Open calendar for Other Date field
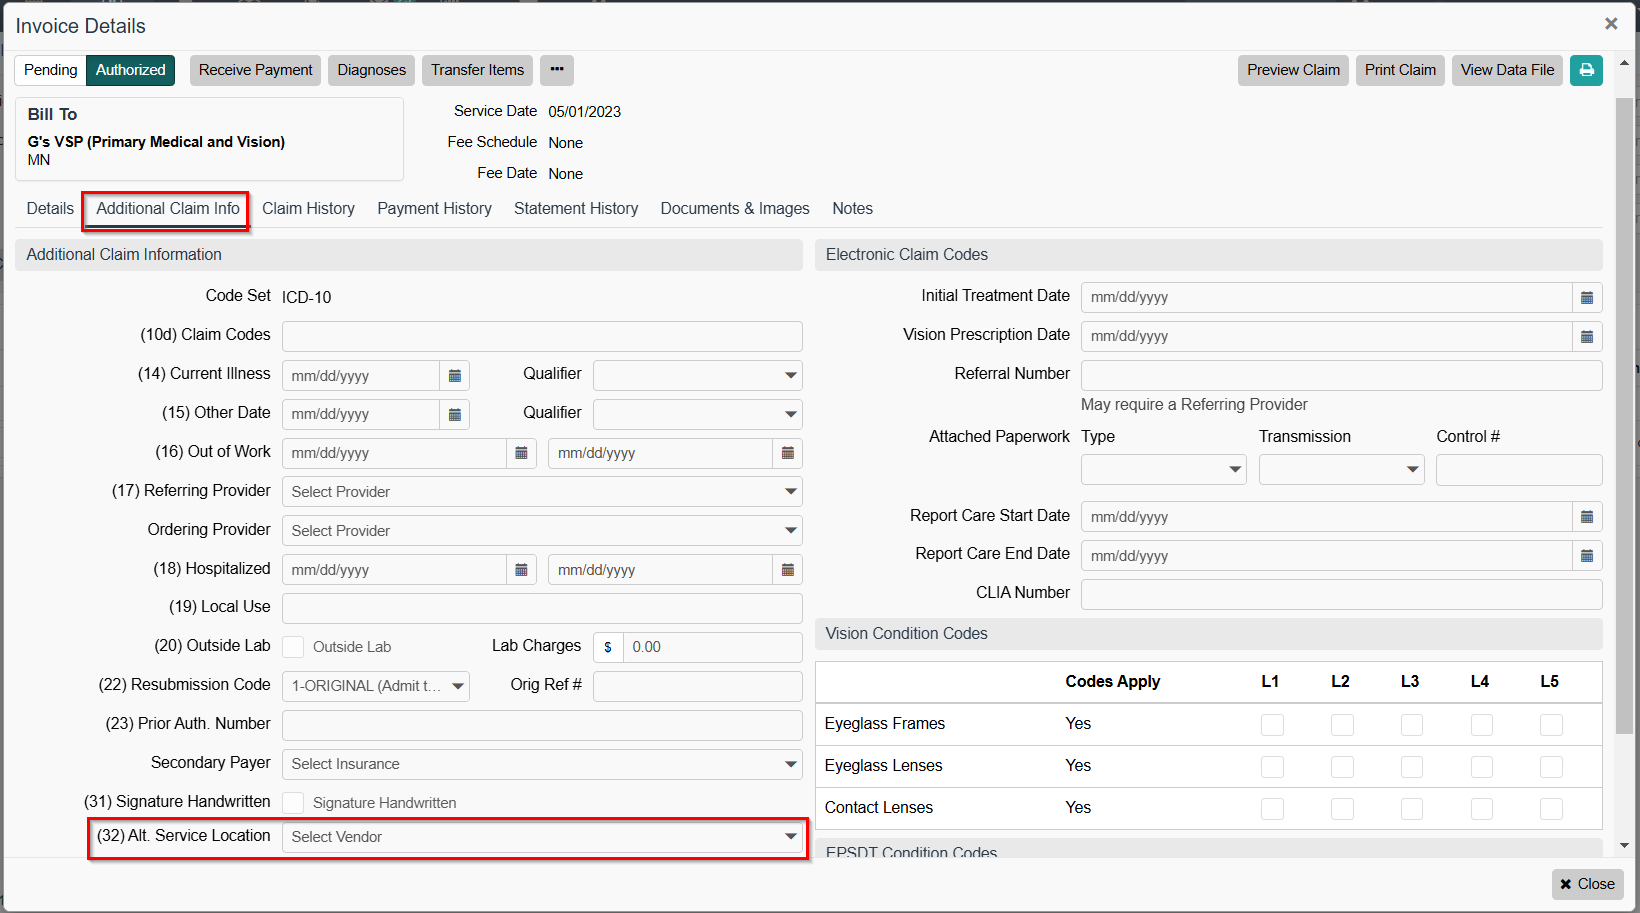1640x913 pixels. tap(455, 415)
